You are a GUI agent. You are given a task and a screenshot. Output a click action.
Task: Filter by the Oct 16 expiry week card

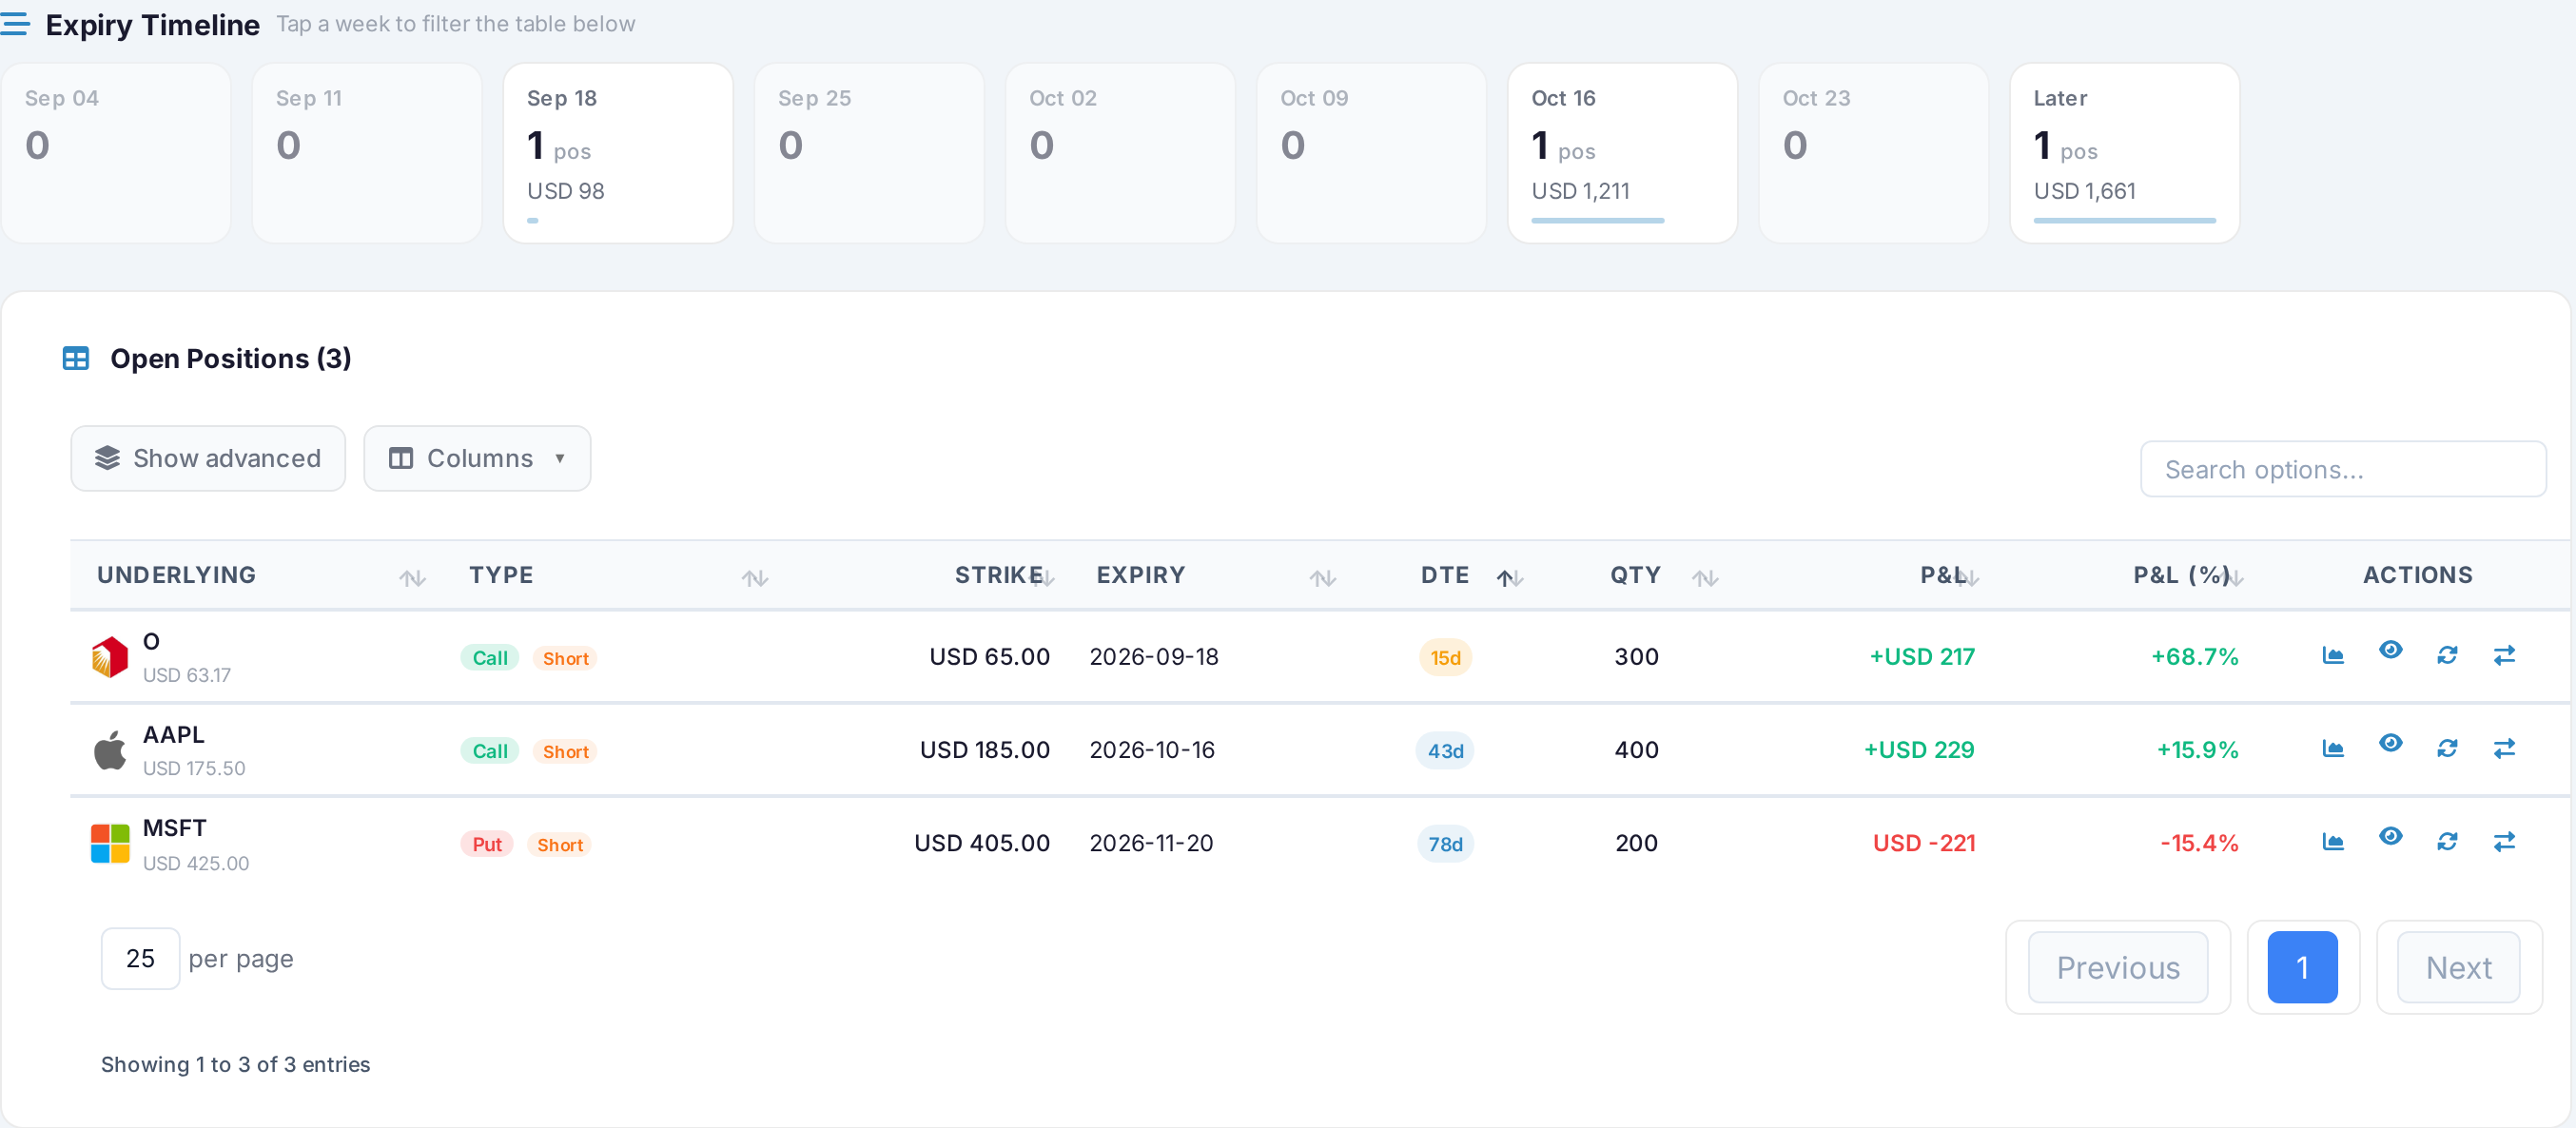(1622, 153)
